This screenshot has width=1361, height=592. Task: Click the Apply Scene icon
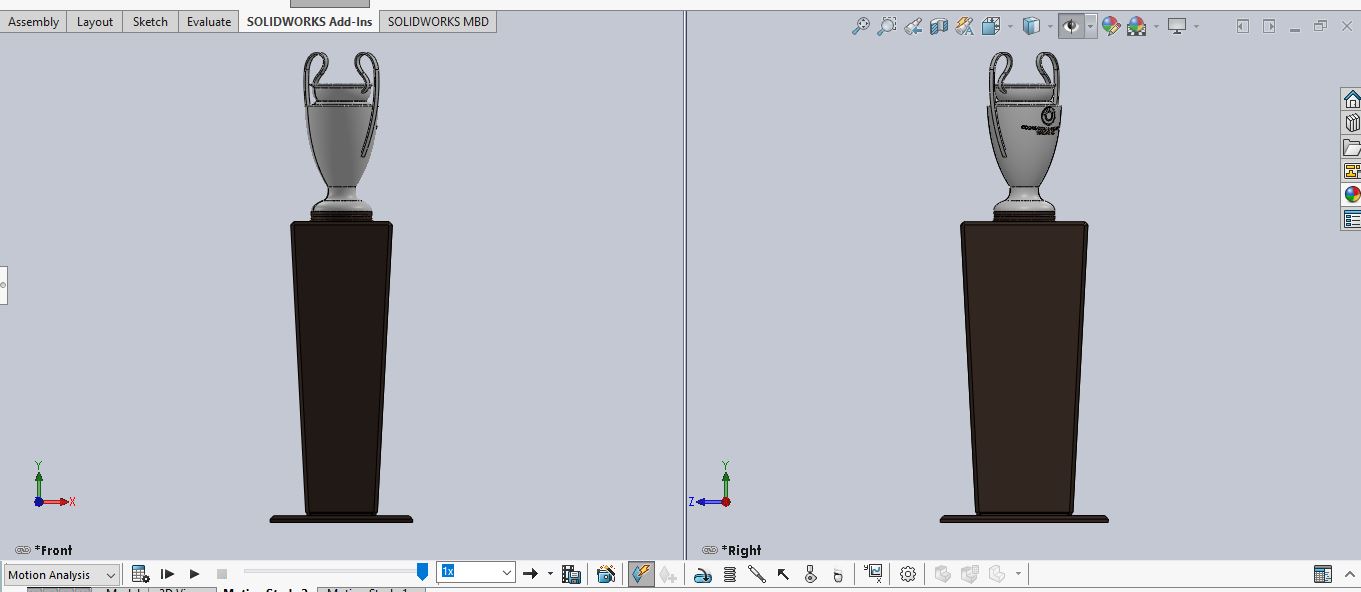pos(1136,26)
